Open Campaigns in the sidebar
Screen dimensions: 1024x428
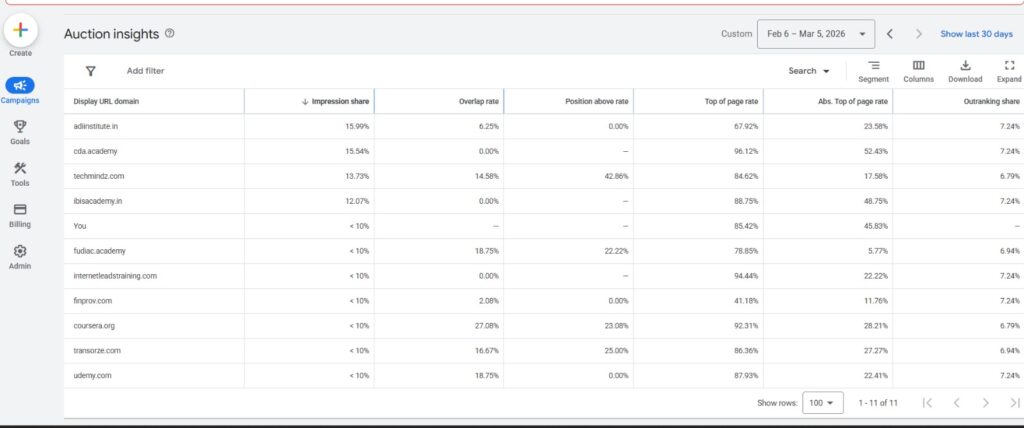click(x=20, y=87)
